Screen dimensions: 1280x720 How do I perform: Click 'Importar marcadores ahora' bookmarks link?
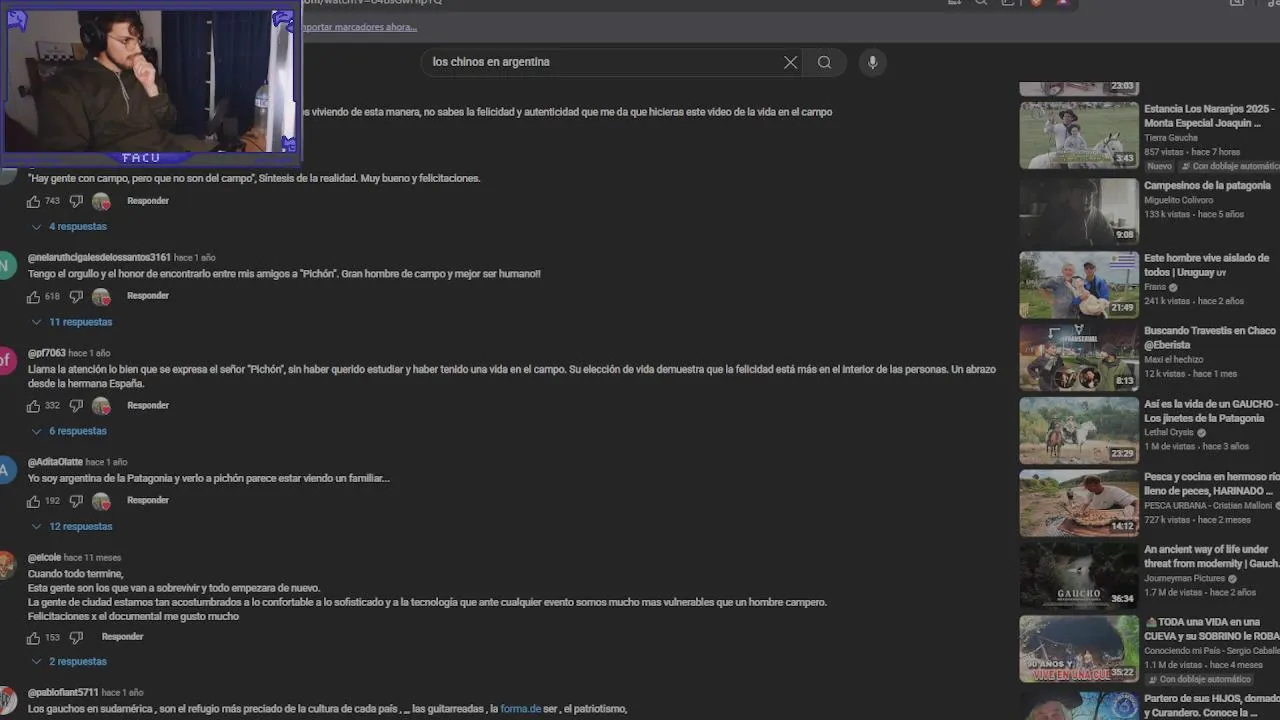coord(359,27)
